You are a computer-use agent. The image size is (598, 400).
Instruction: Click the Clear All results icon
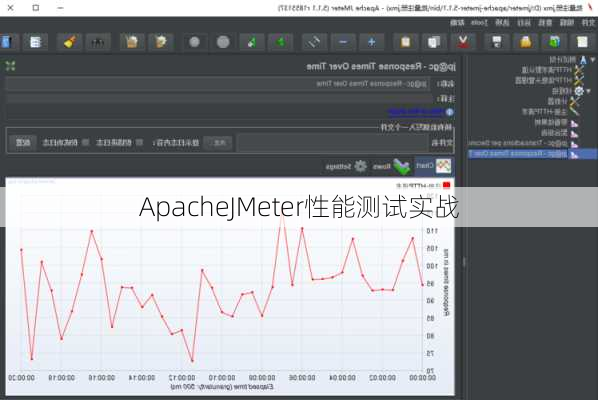tap(132, 42)
